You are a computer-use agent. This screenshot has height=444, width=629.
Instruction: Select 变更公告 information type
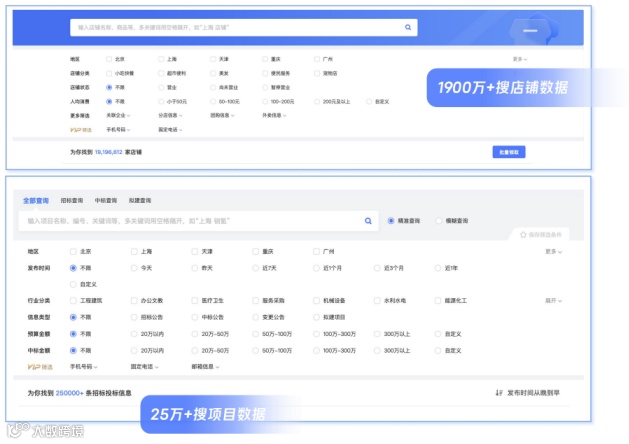pyautogui.click(x=256, y=317)
